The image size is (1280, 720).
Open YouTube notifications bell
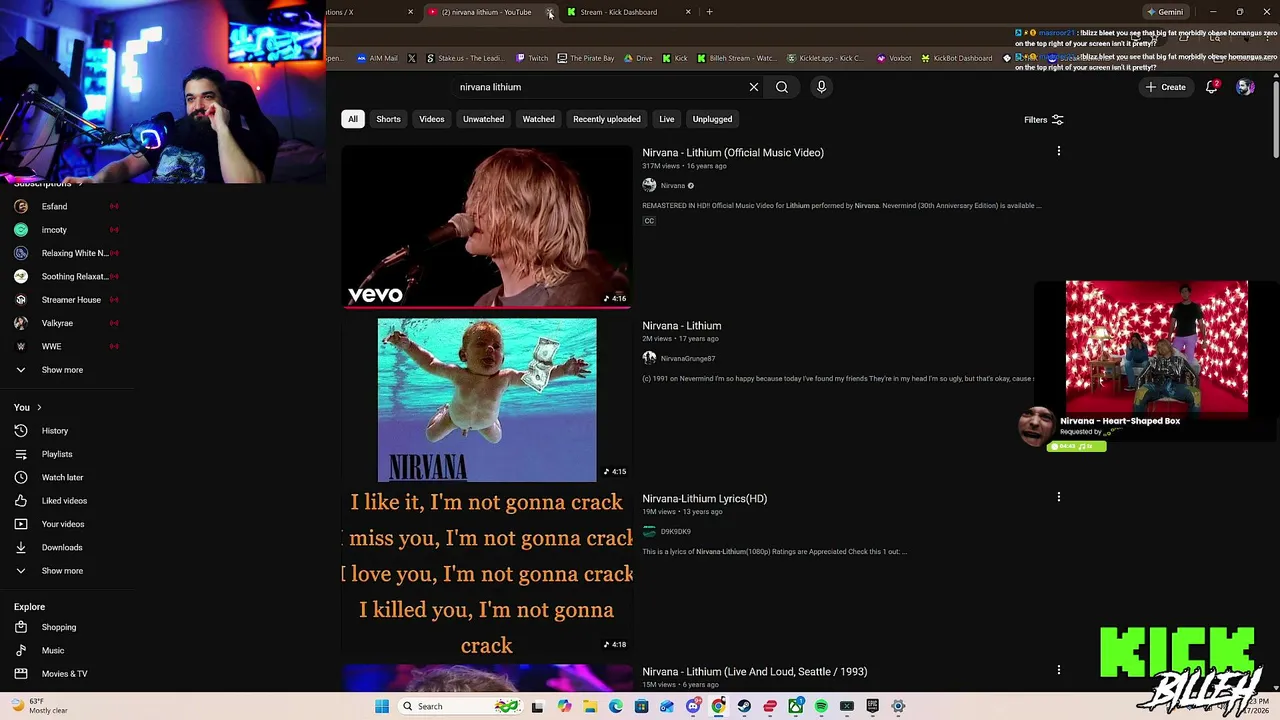[1212, 87]
